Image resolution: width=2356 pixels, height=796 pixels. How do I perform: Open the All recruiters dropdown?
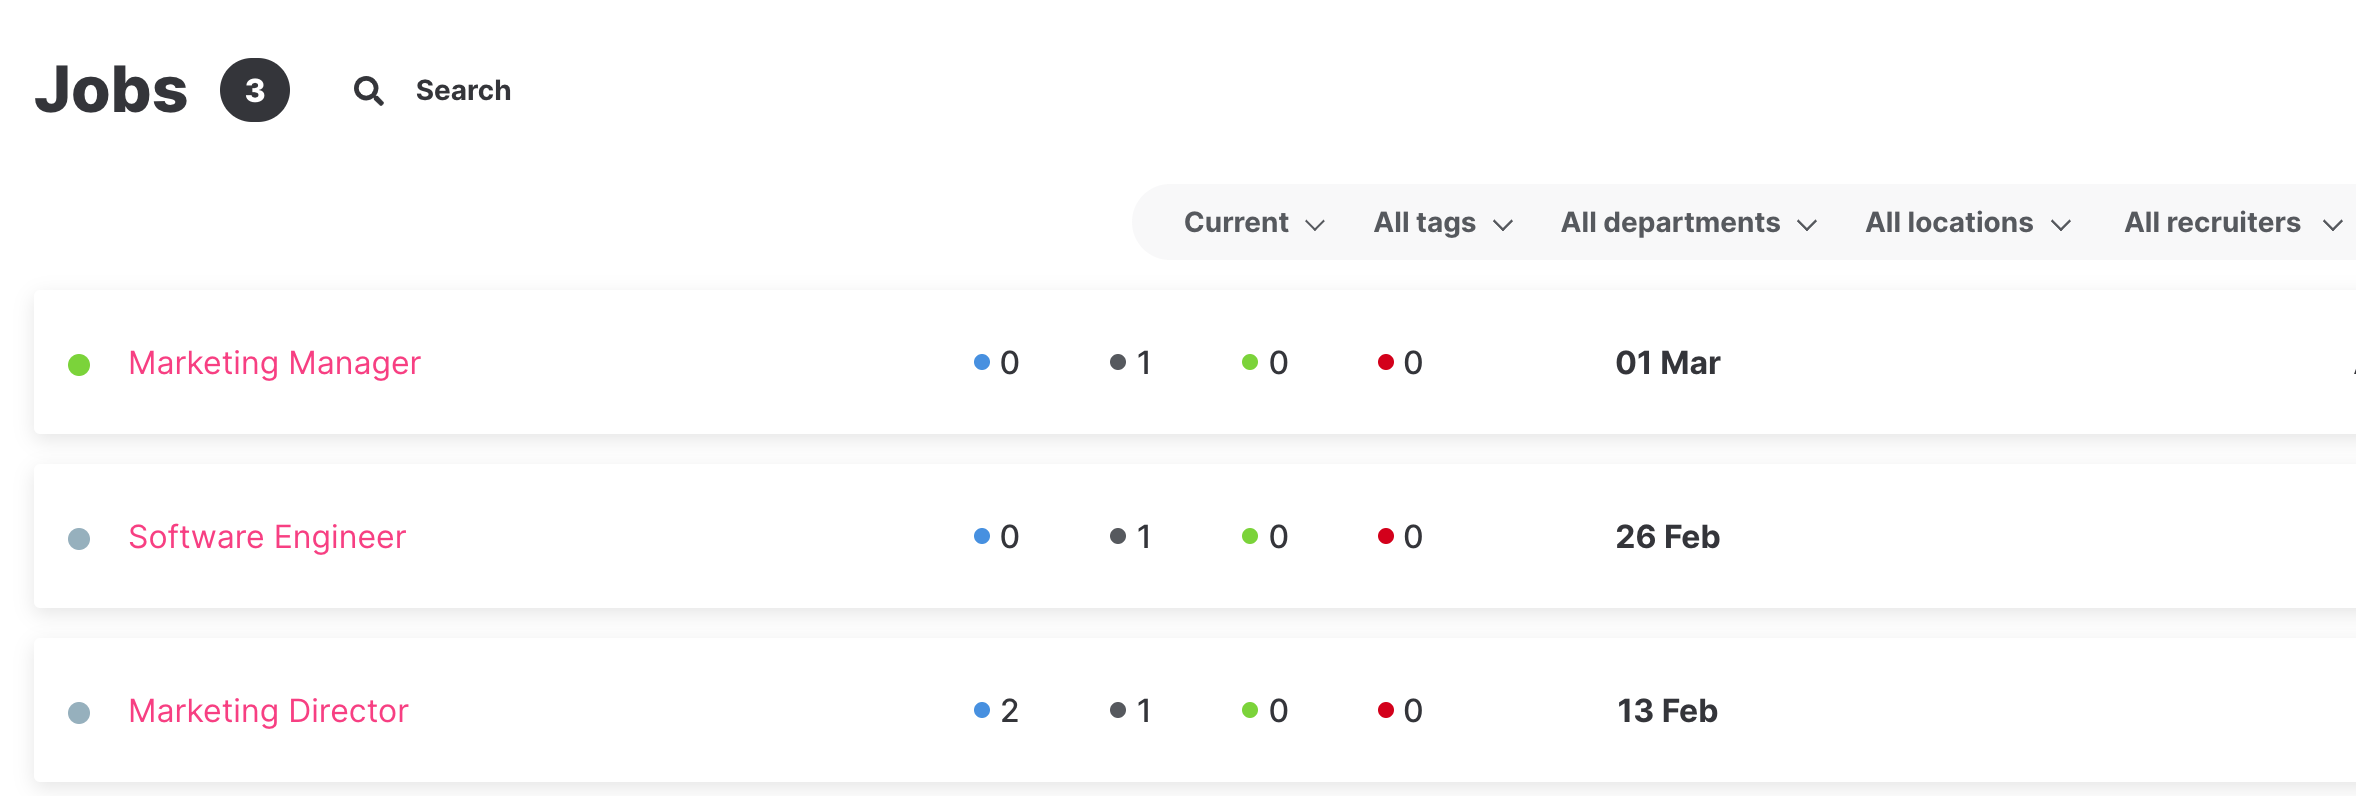[2232, 222]
